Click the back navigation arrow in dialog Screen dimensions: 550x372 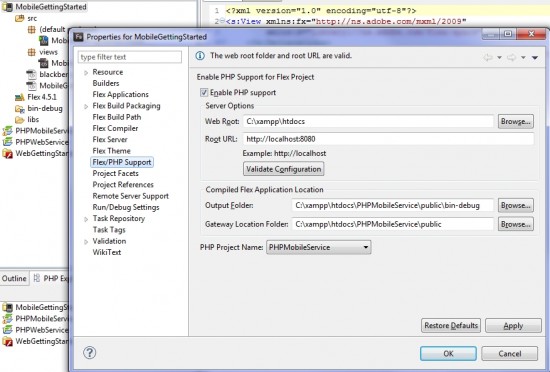488,57
